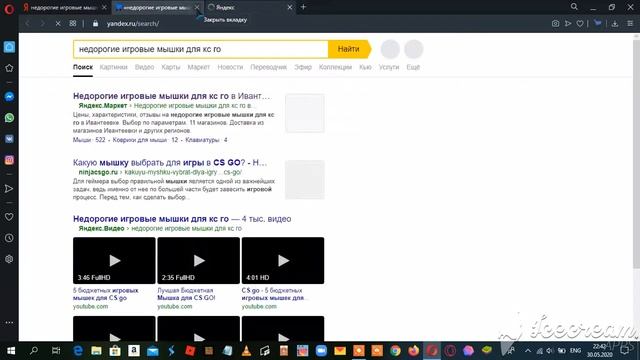Play the 4:01 HD video thumbnail
The height and width of the screenshot is (360, 640).
(283, 260)
